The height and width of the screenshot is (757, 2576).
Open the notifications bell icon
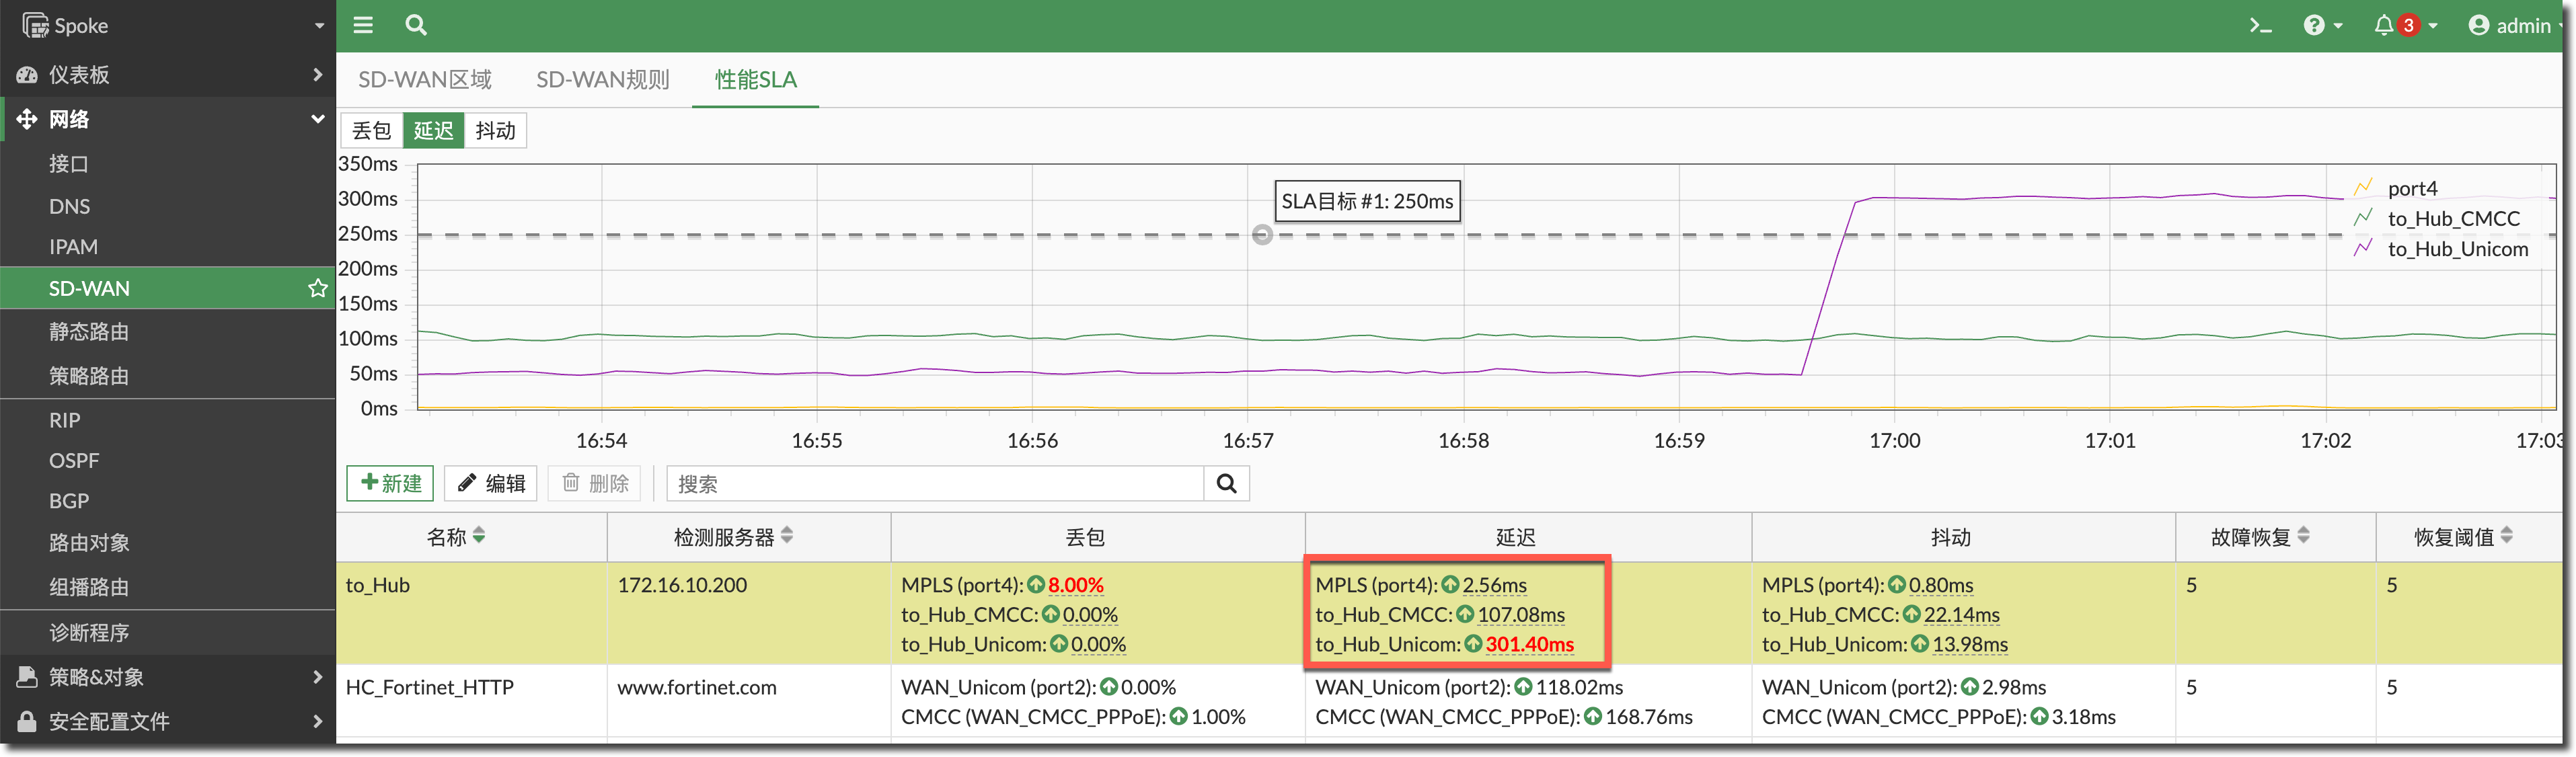click(2384, 25)
